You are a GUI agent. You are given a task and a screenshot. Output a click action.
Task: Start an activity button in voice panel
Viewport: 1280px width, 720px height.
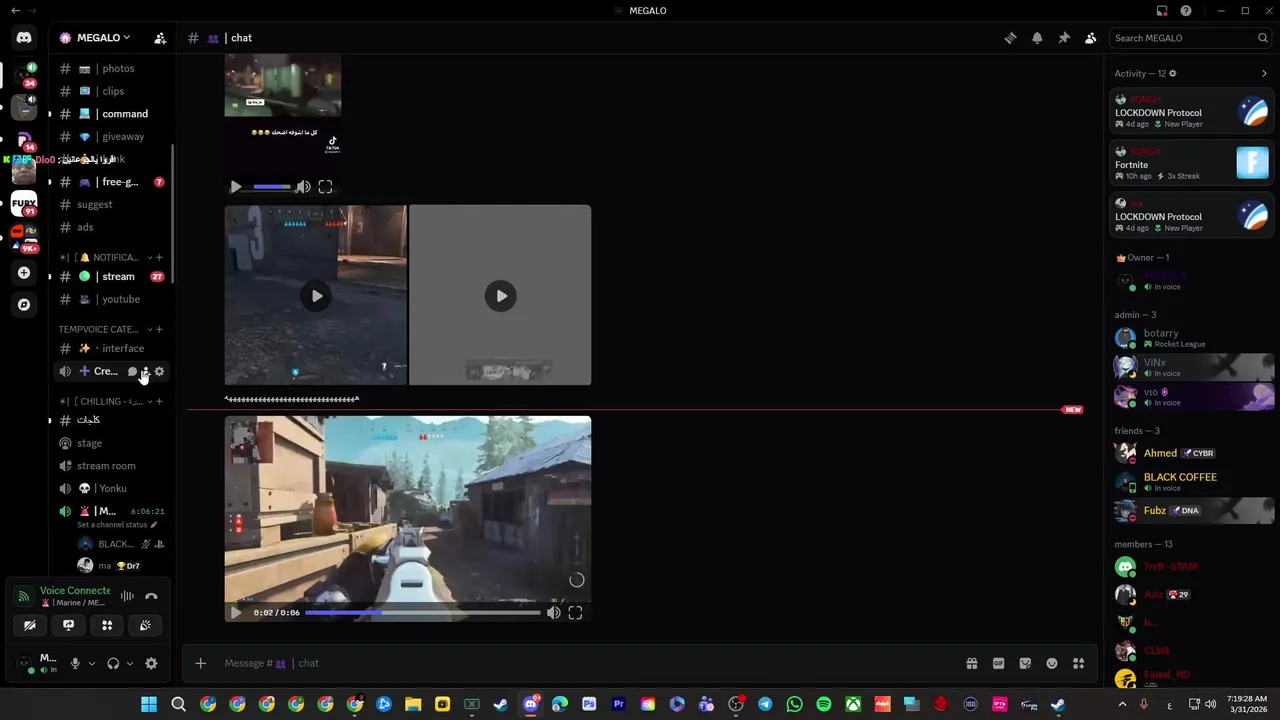click(107, 625)
